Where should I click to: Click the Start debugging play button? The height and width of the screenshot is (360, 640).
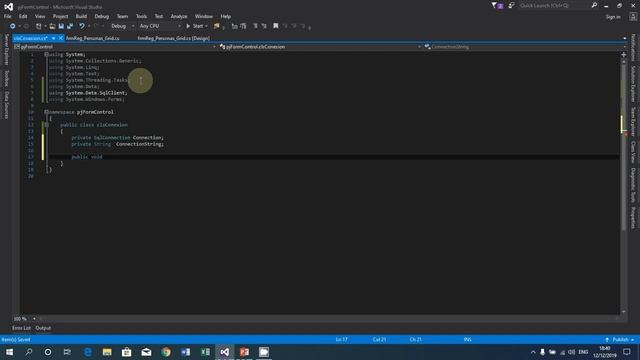click(188, 26)
